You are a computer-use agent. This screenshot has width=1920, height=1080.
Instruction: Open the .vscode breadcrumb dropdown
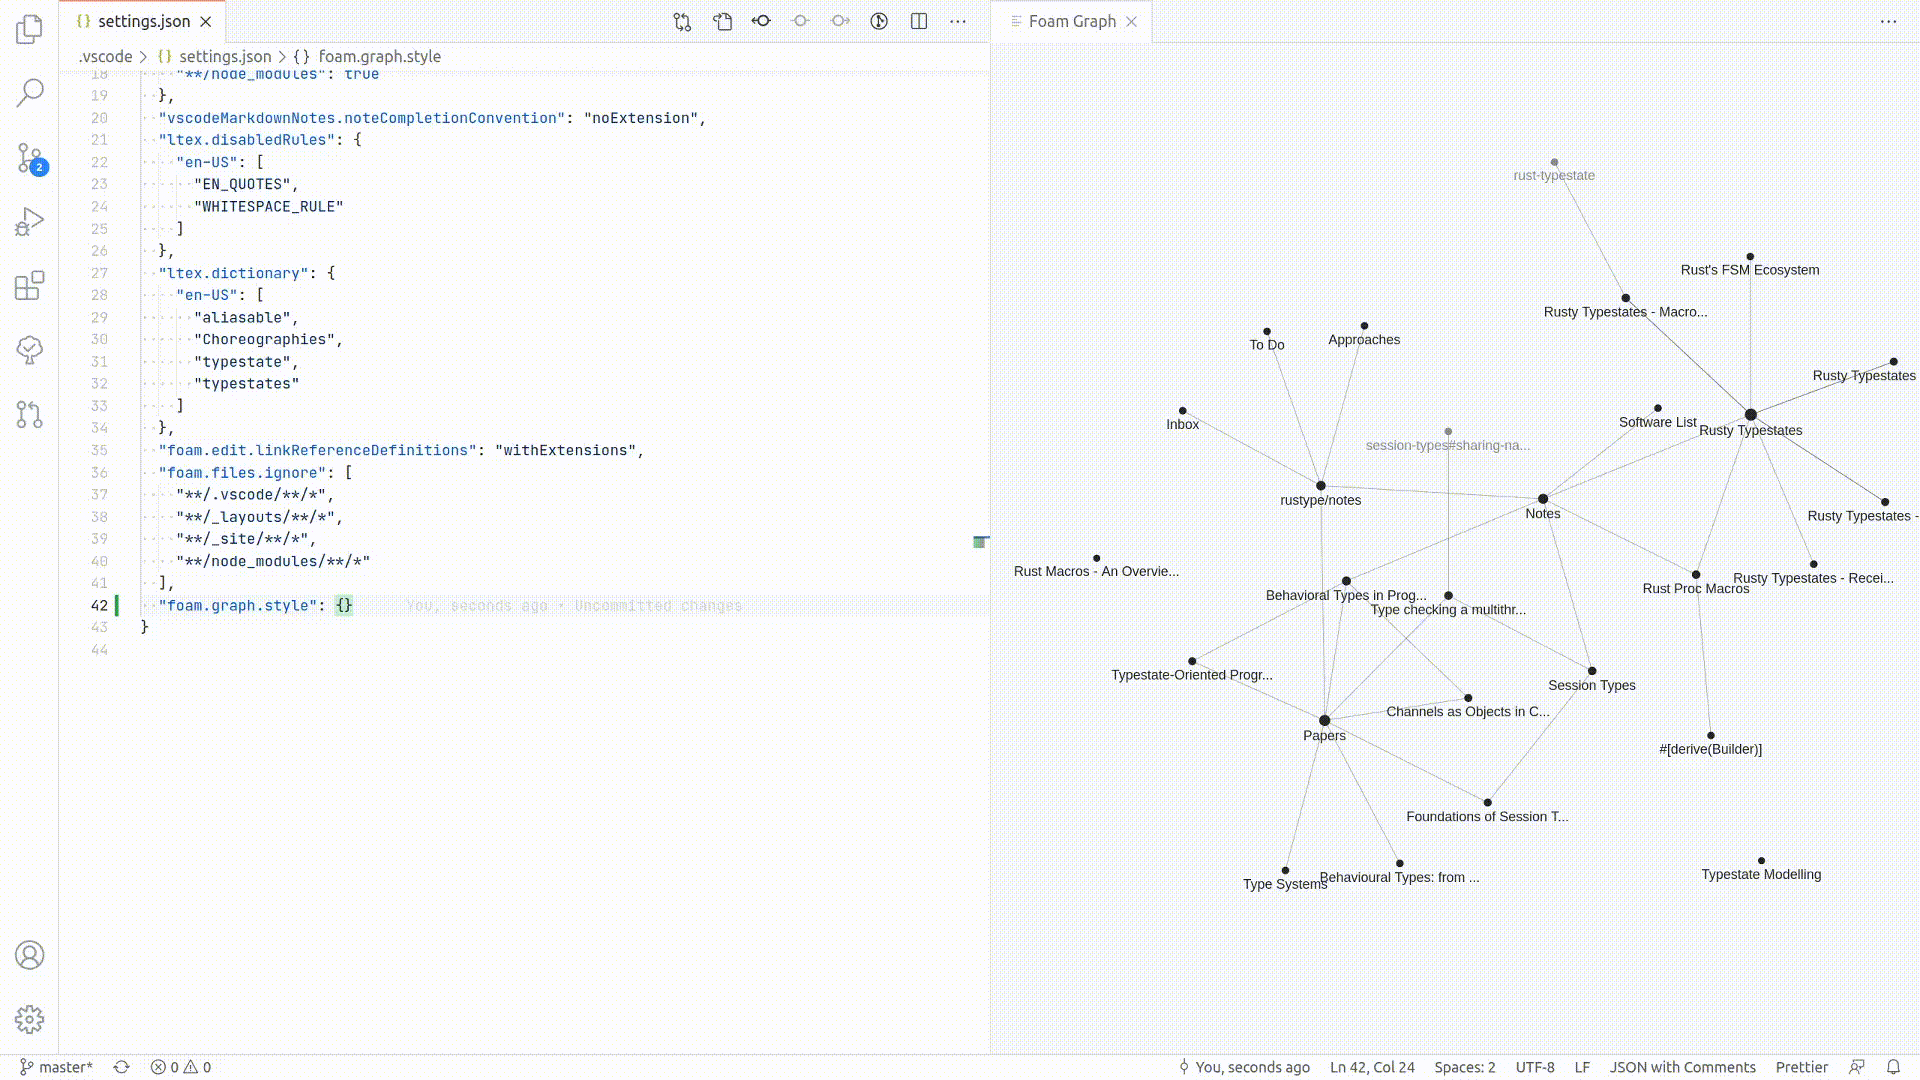click(x=104, y=56)
